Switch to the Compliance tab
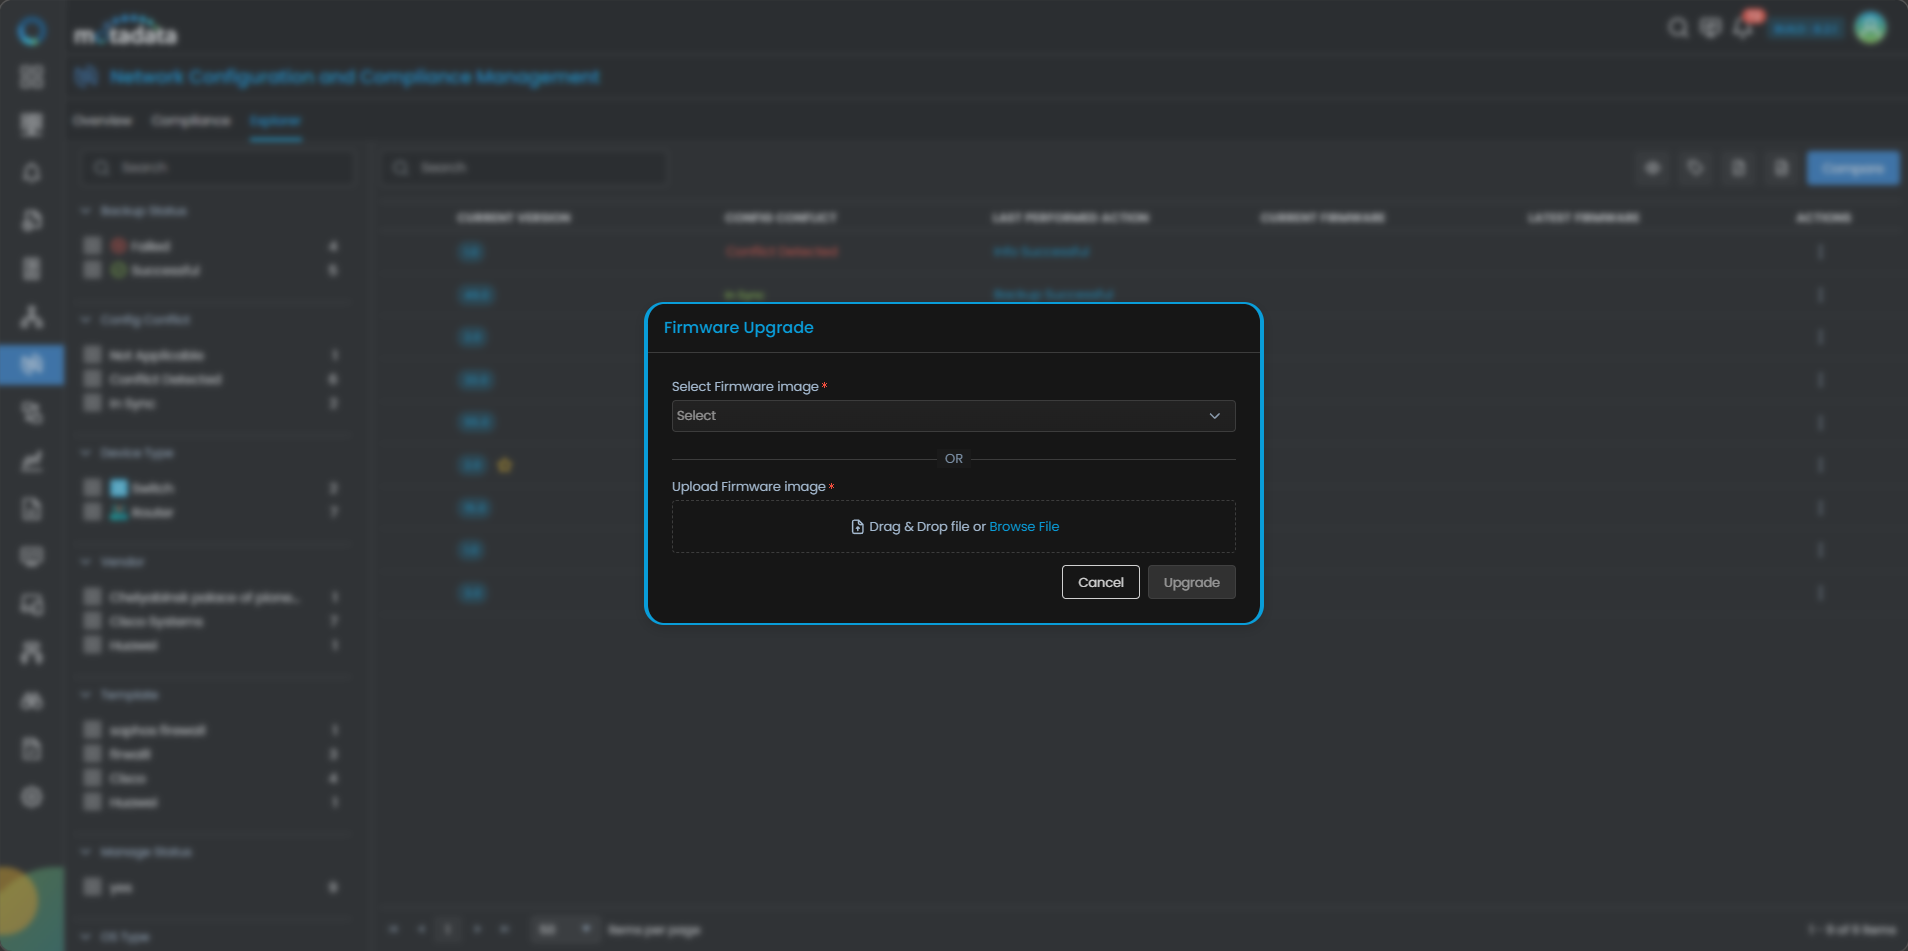This screenshot has height=951, width=1908. pyautogui.click(x=191, y=121)
